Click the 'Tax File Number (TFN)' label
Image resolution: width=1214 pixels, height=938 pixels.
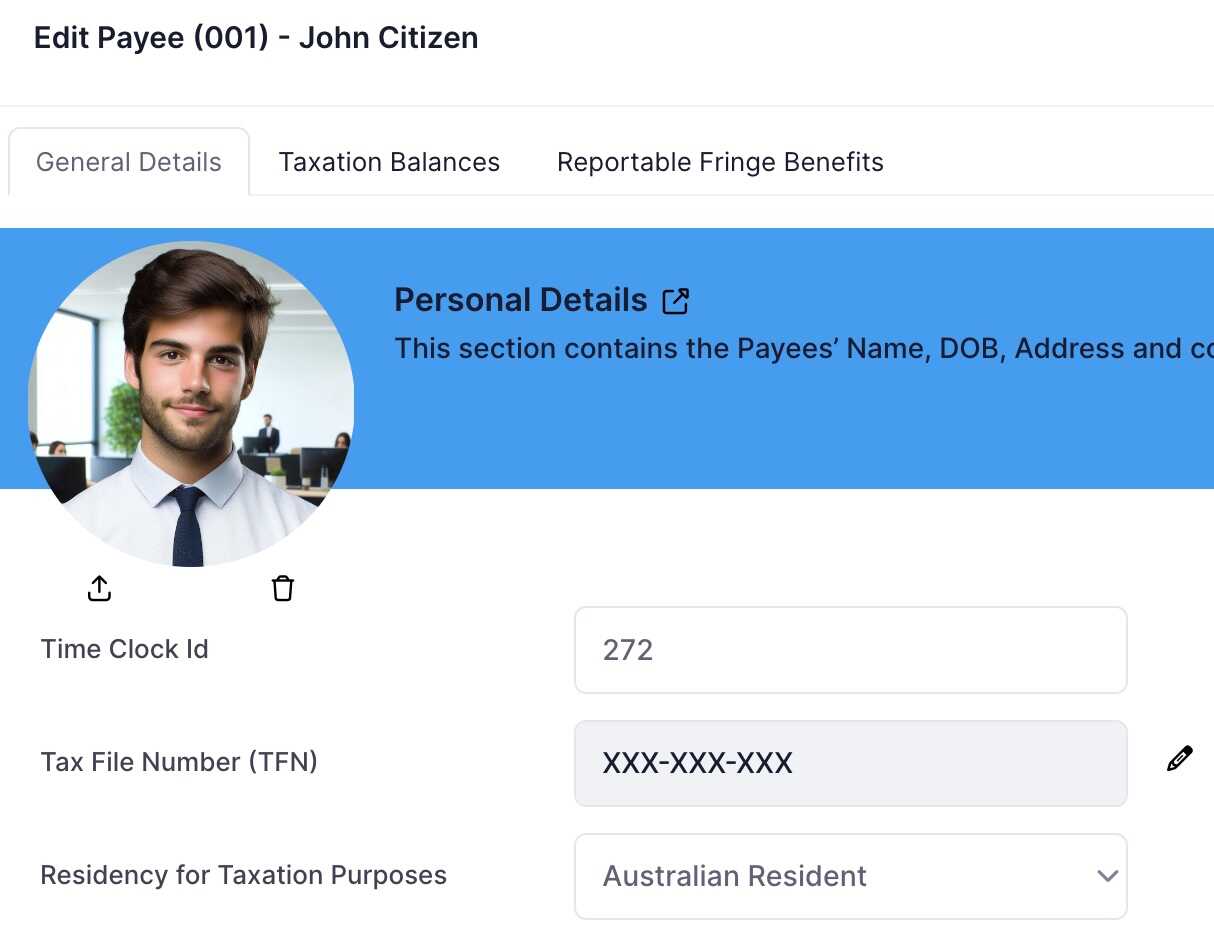[179, 762]
